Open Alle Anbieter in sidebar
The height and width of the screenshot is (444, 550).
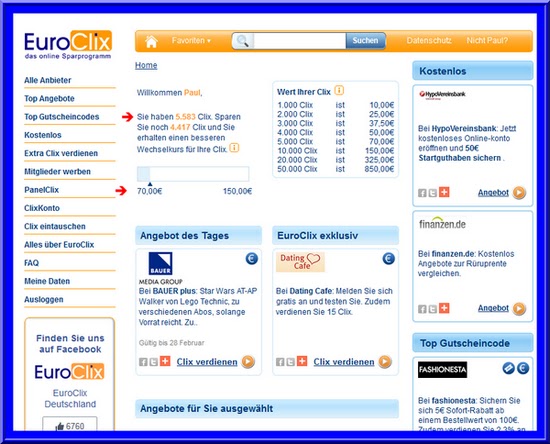48,80
